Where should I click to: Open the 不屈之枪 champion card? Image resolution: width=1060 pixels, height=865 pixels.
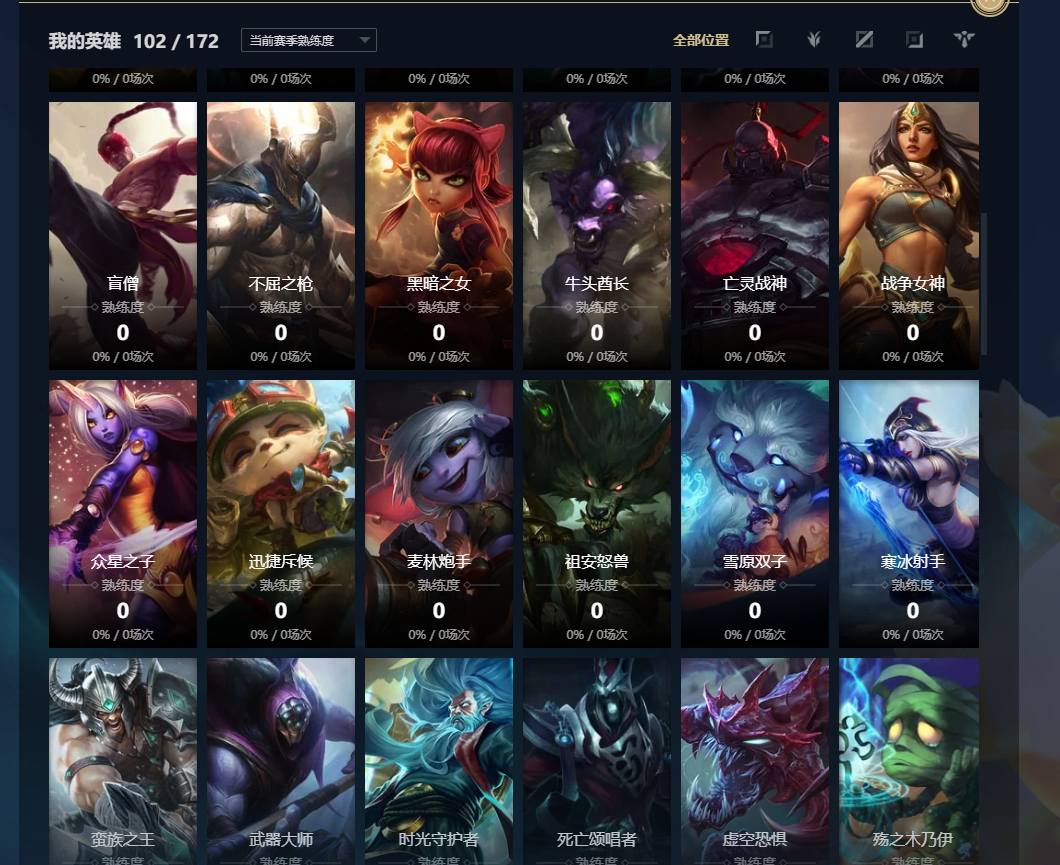tap(281, 235)
